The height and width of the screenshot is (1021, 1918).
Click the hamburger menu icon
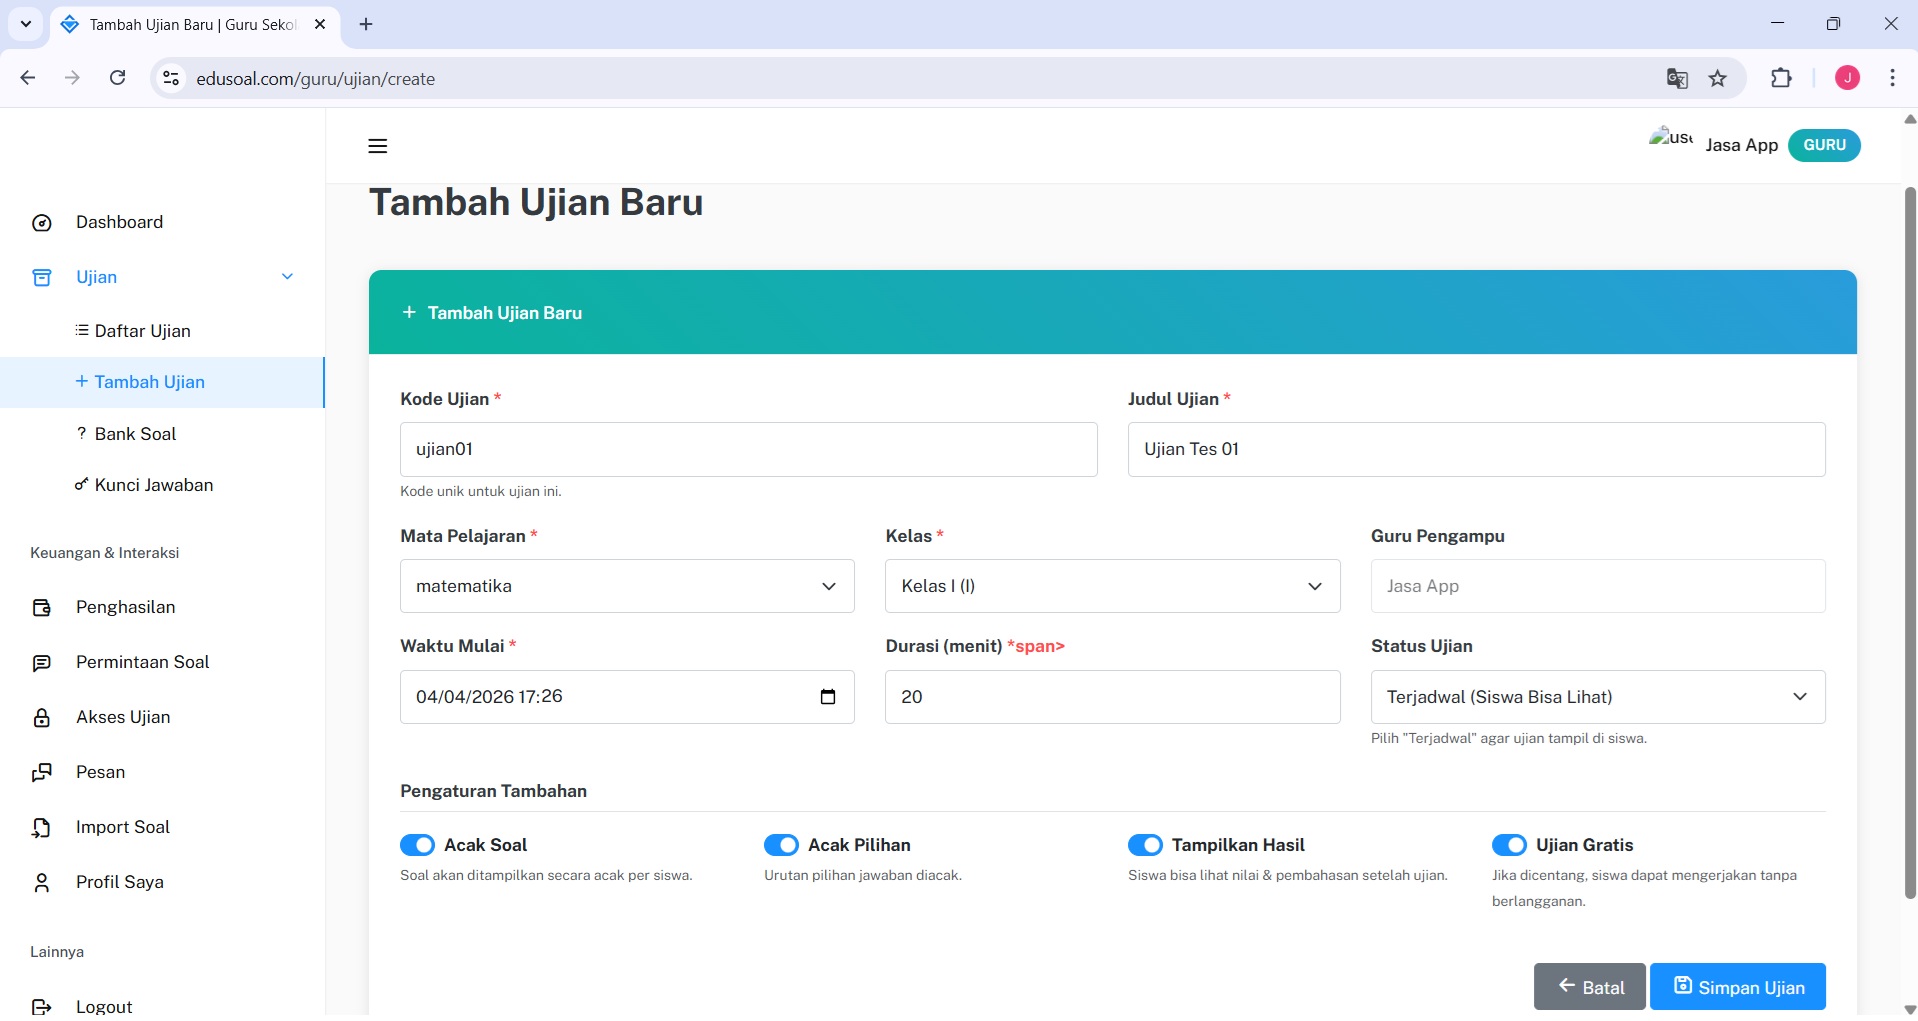(x=377, y=146)
